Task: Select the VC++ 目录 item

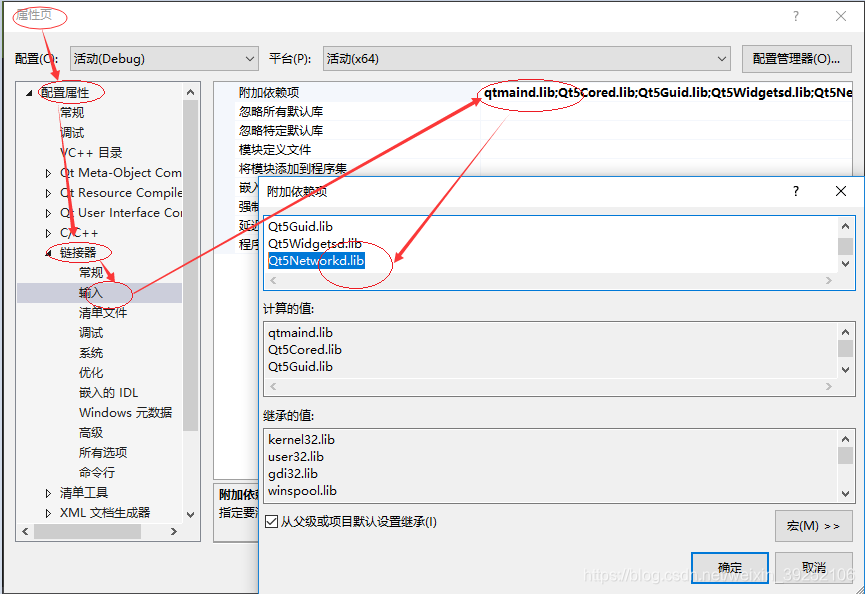Action: tap(91, 153)
